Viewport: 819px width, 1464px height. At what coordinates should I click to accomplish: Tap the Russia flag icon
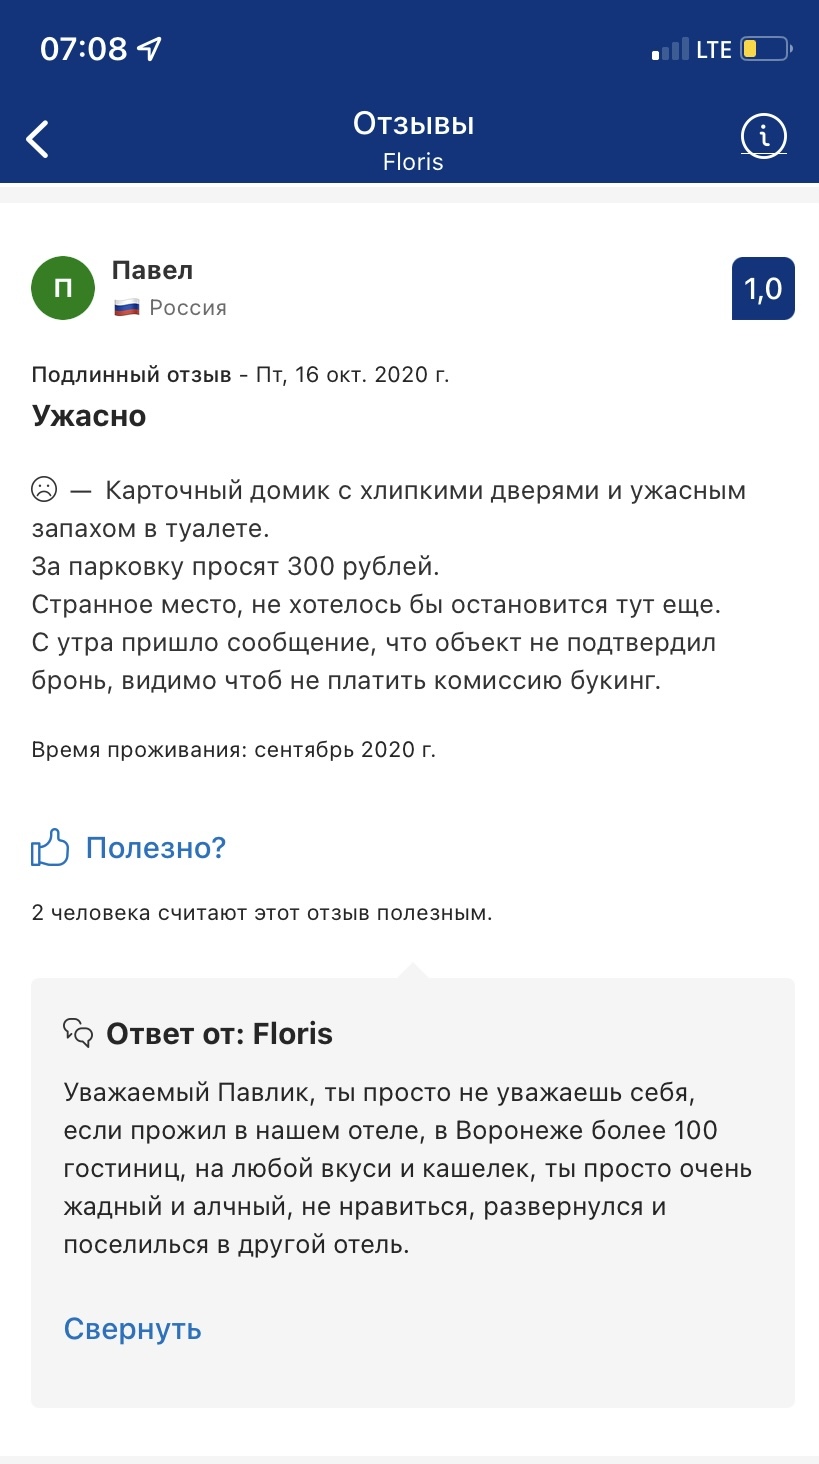[127, 308]
